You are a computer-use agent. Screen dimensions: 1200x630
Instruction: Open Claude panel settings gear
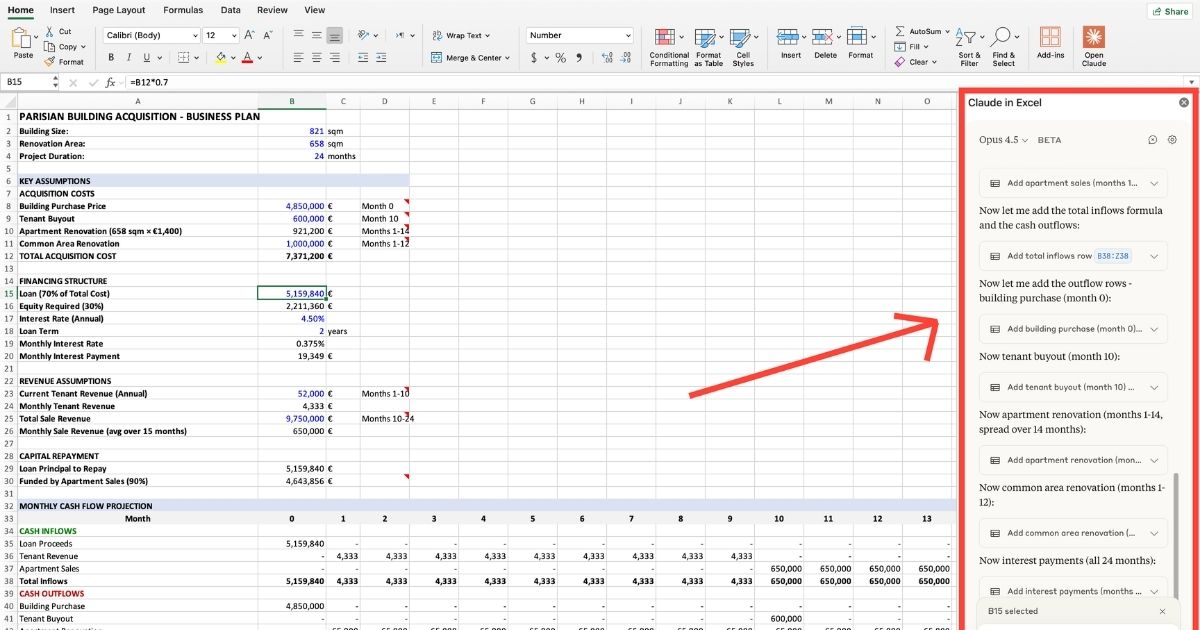[1172, 140]
